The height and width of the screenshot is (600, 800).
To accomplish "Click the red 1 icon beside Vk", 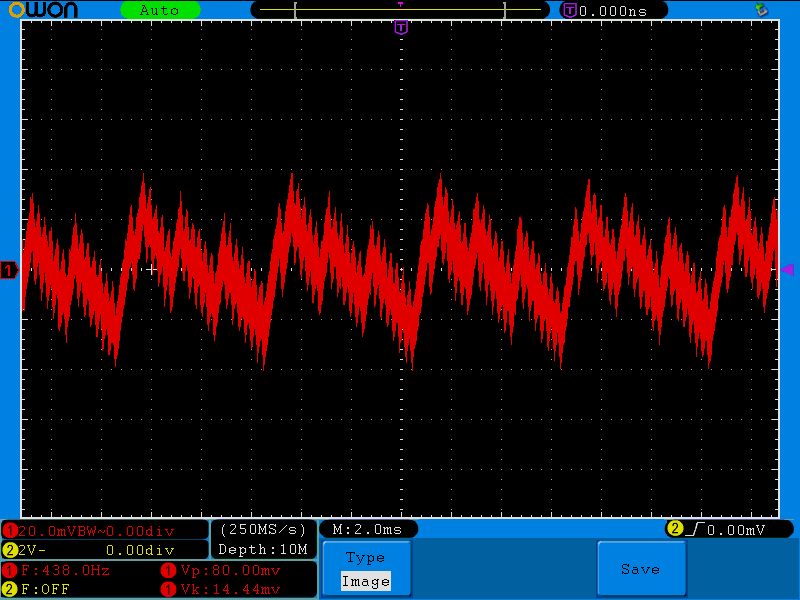I will pyautogui.click(x=168, y=589).
